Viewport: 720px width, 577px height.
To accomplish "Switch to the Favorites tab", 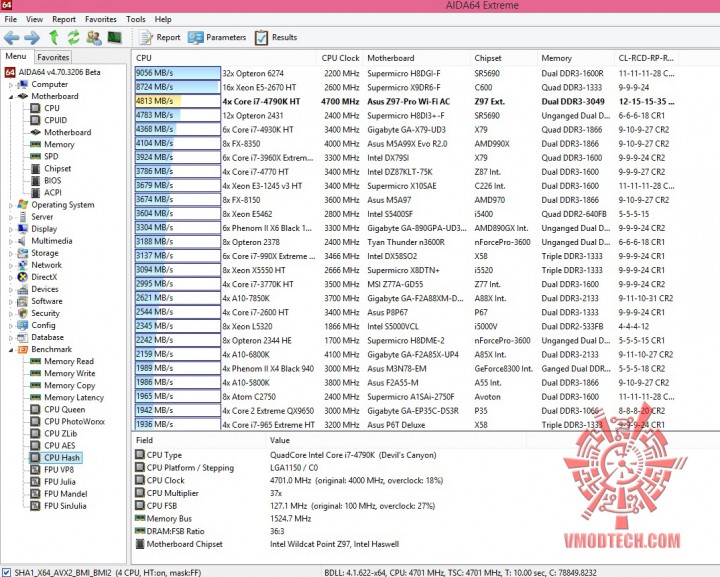I will coord(53,57).
